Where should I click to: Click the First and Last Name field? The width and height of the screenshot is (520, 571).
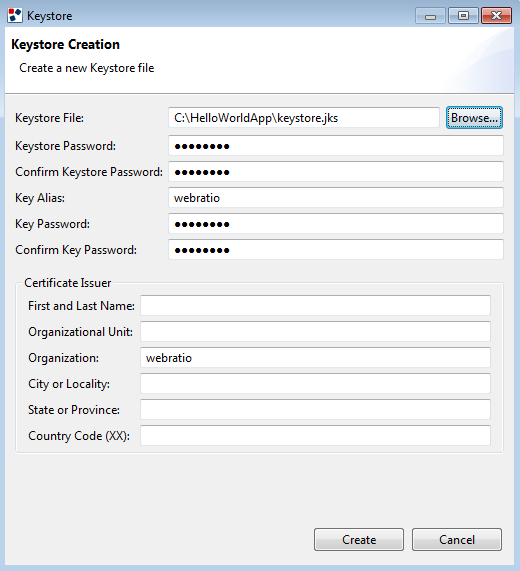click(315, 306)
